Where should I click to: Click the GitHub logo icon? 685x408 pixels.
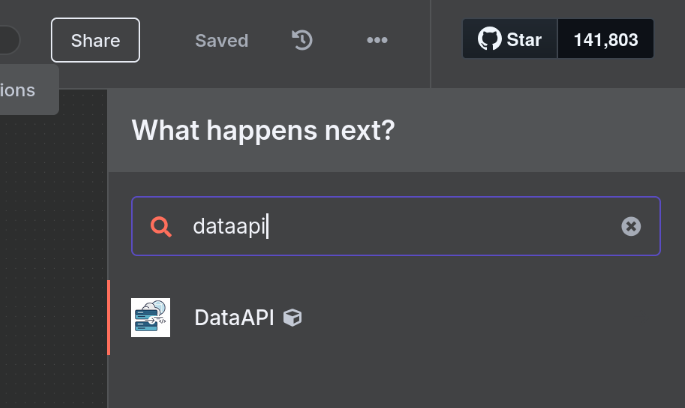pyautogui.click(x=489, y=40)
